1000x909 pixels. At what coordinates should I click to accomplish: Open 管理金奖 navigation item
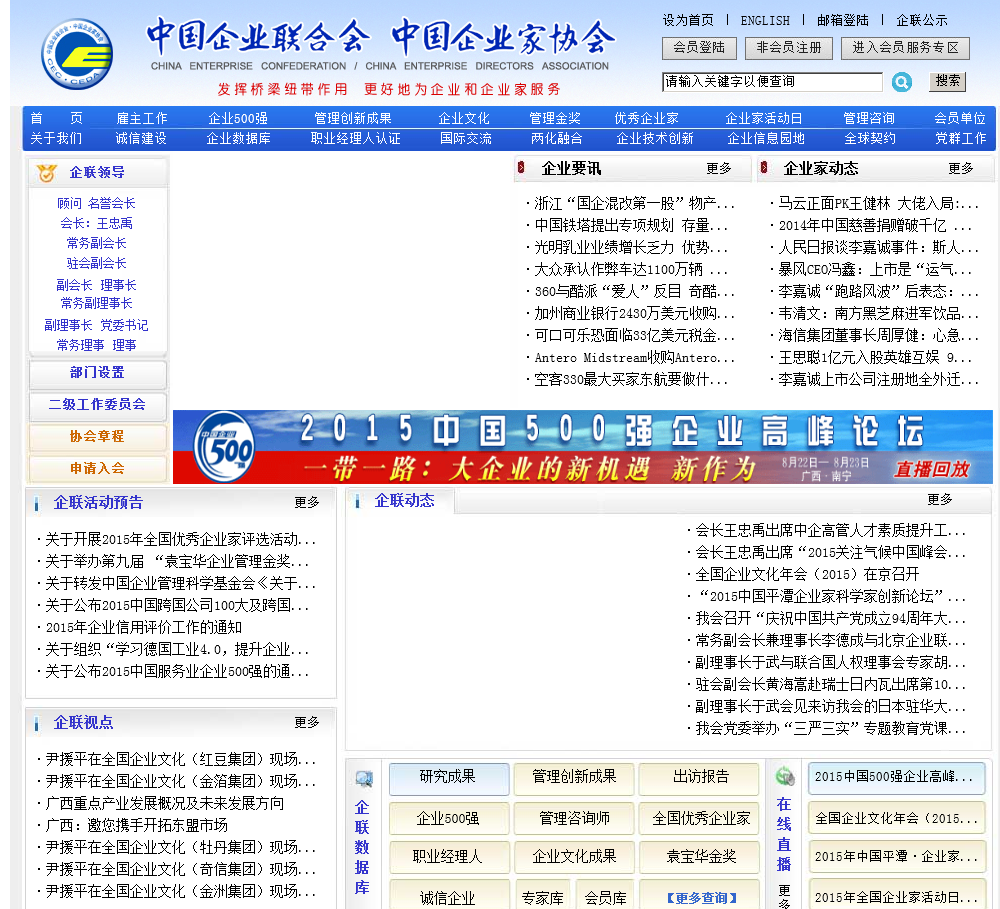(x=555, y=118)
